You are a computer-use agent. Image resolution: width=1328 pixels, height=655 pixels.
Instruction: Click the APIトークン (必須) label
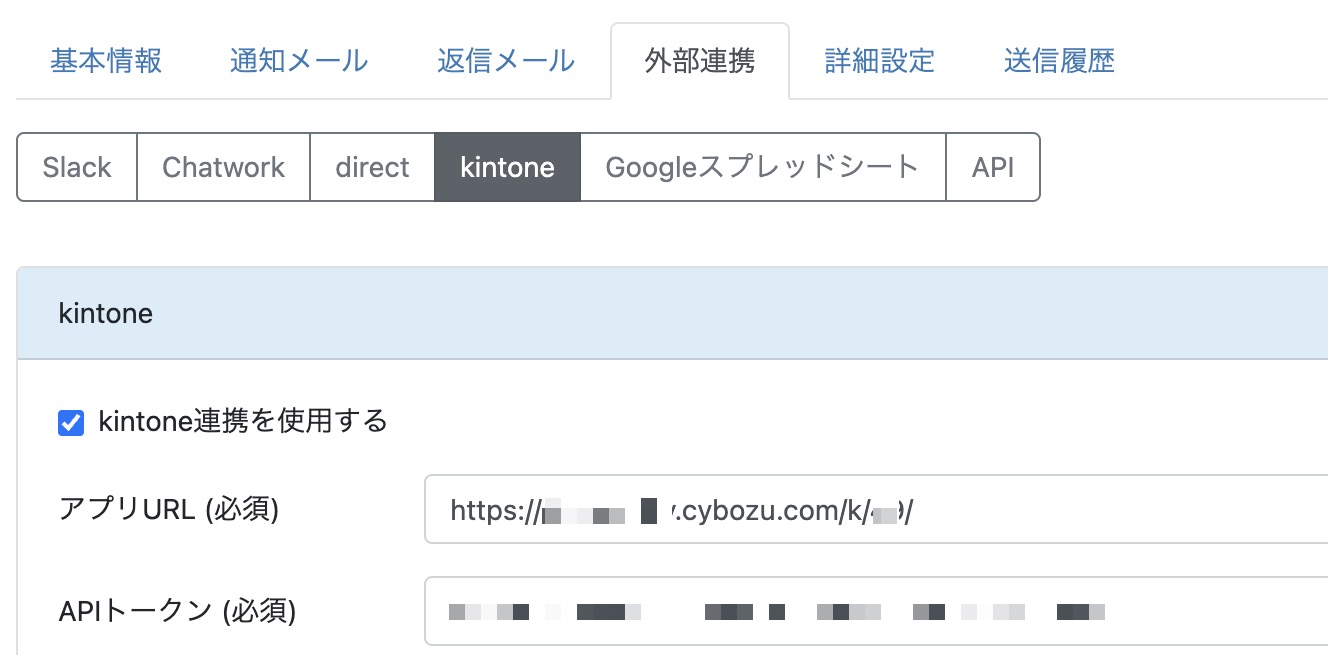(x=177, y=610)
